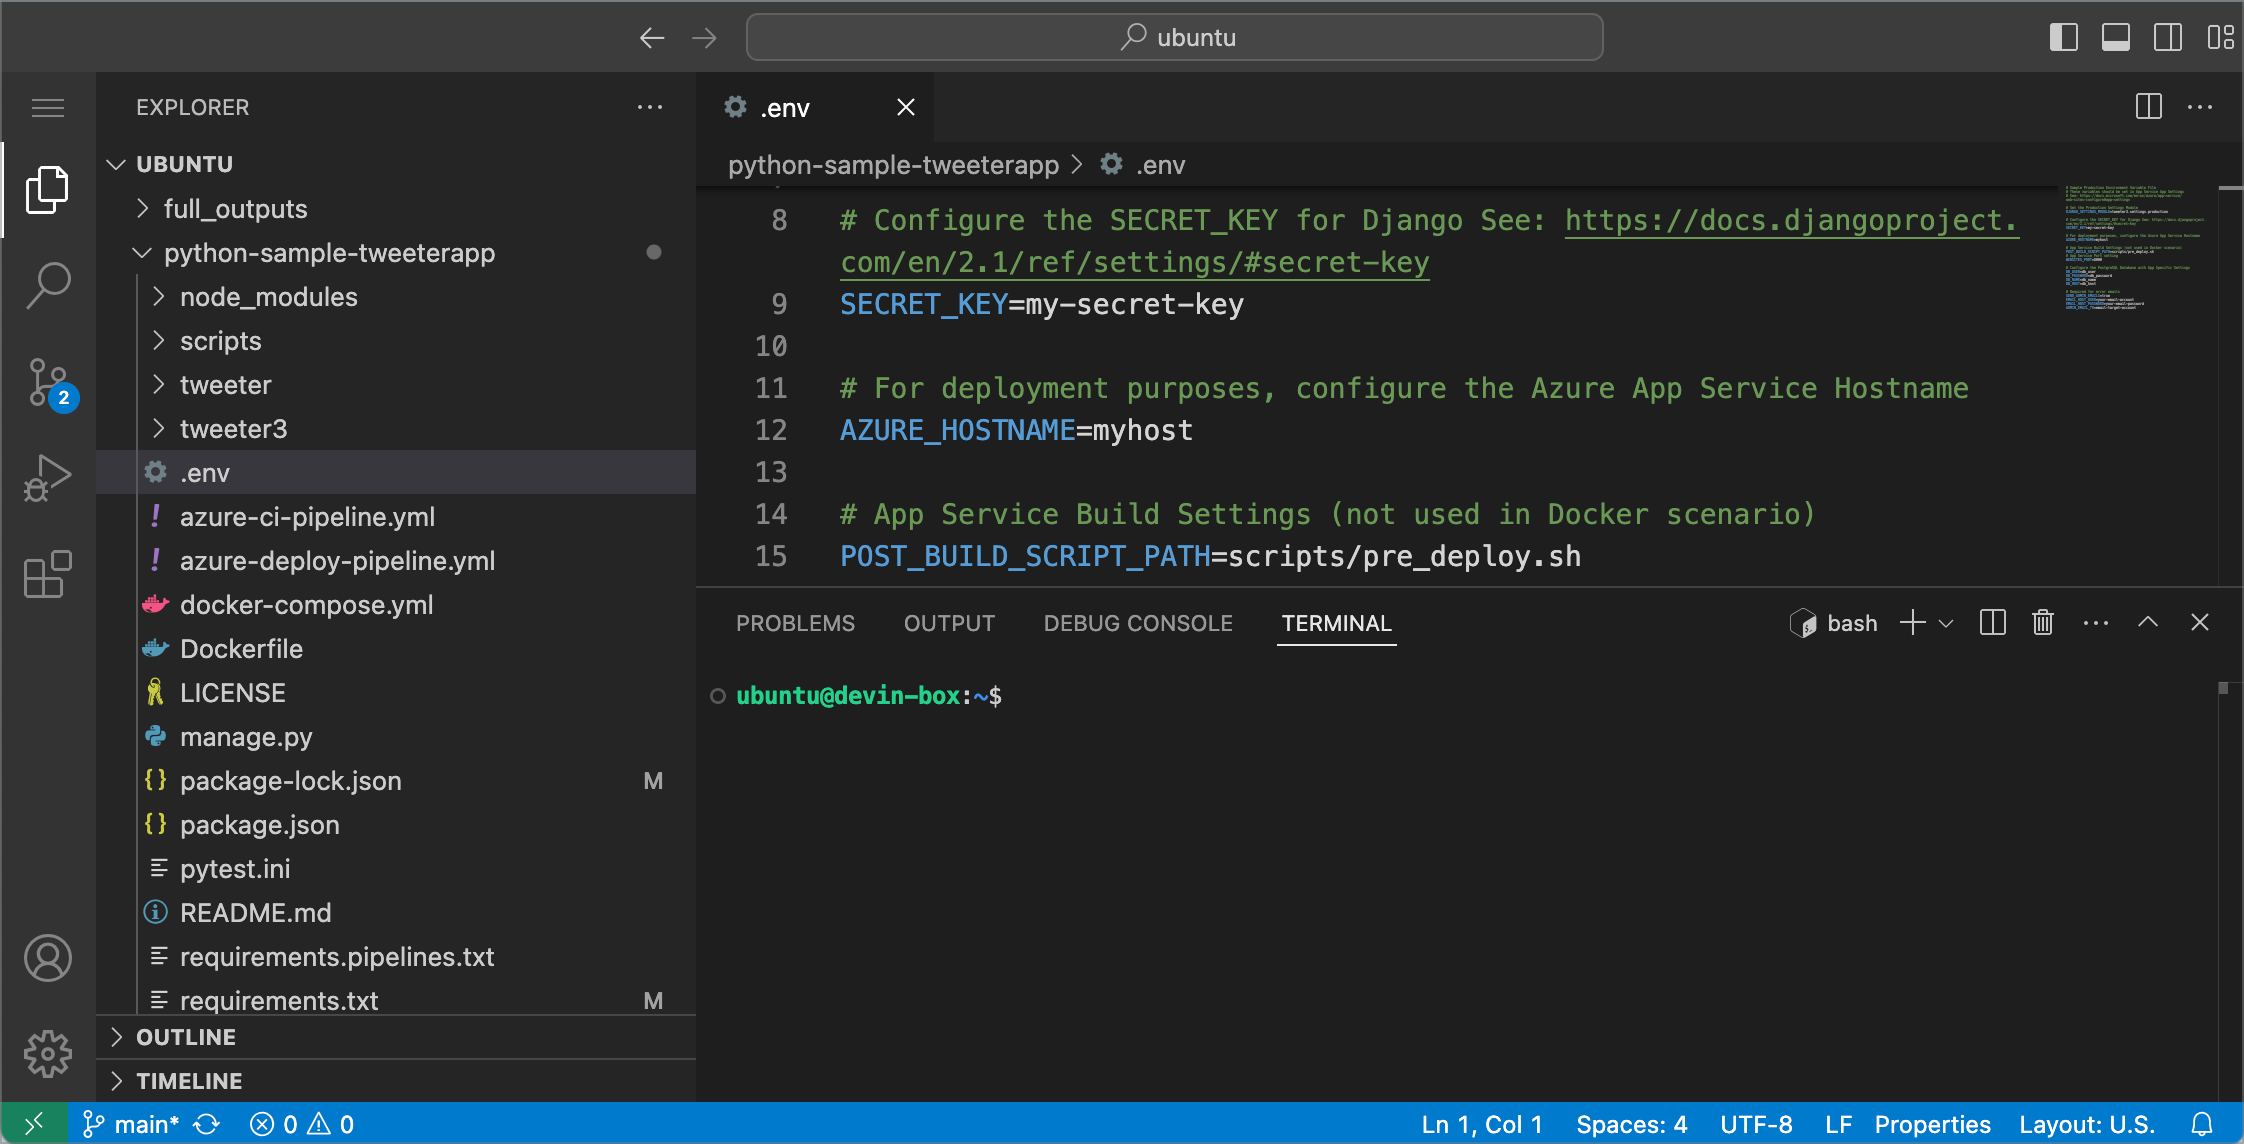Image resolution: width=2244 pixels, height=1144 pixels.
Task: Switch to the PROBLEMS tab
Action: [x=795, y=623]
